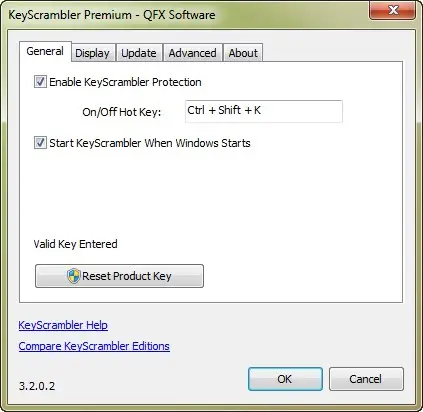
Task: Open the KeyScrambler Help link
Action: pos(63,325)
